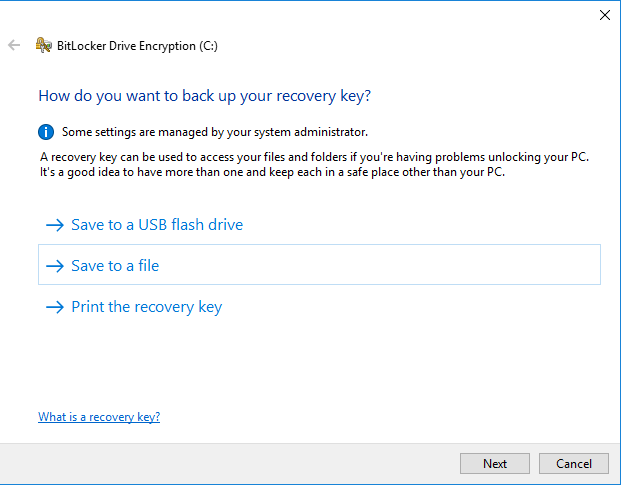
Task: Click the first line of the recovery key description
Action: click(314, 157)
